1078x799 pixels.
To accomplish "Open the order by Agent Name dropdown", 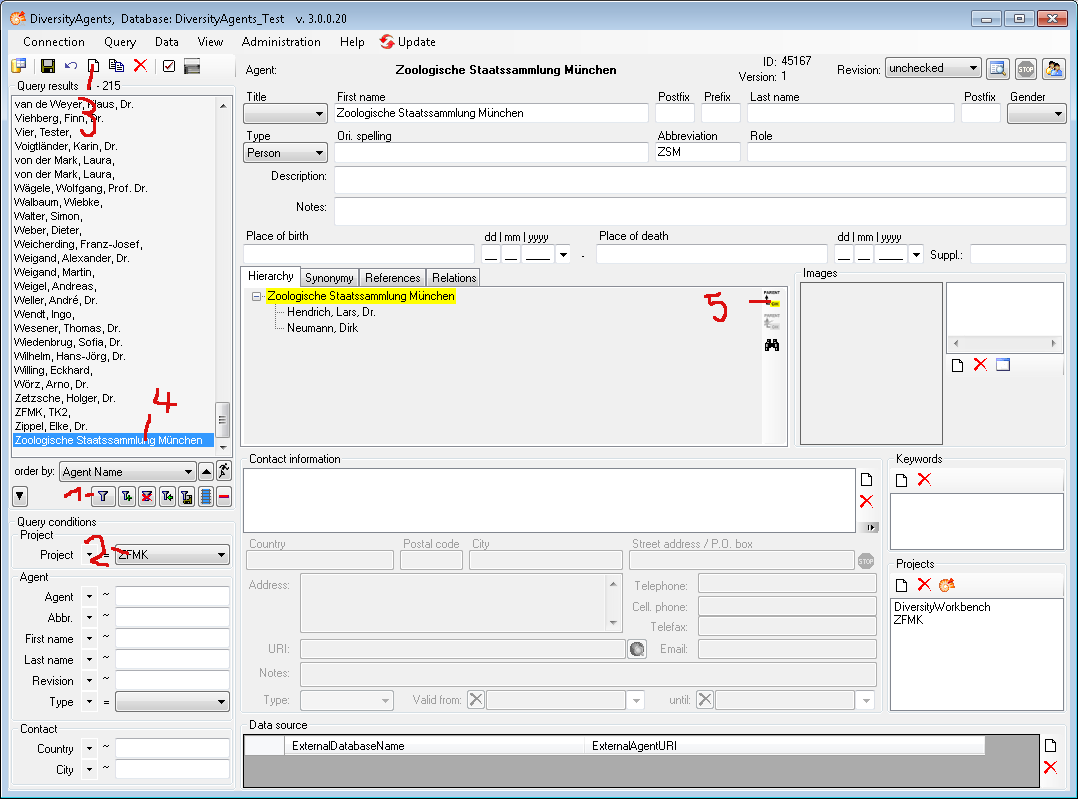I will 127,471.
